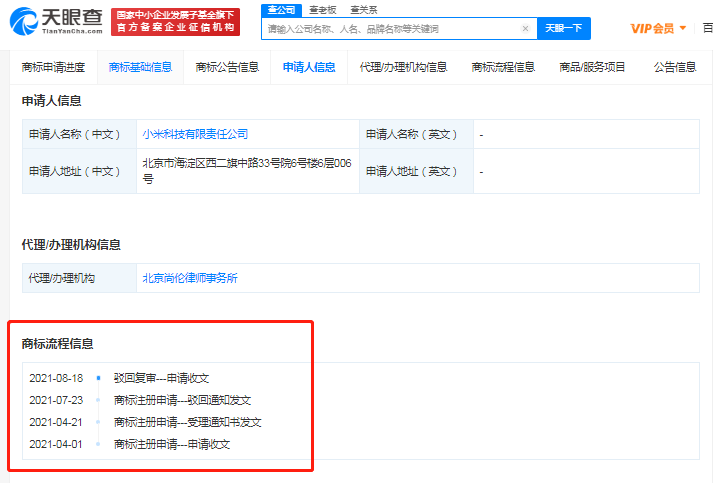
Task: Click 商标注册申请---驳回通知发文 entry
Action: (182, 400)
